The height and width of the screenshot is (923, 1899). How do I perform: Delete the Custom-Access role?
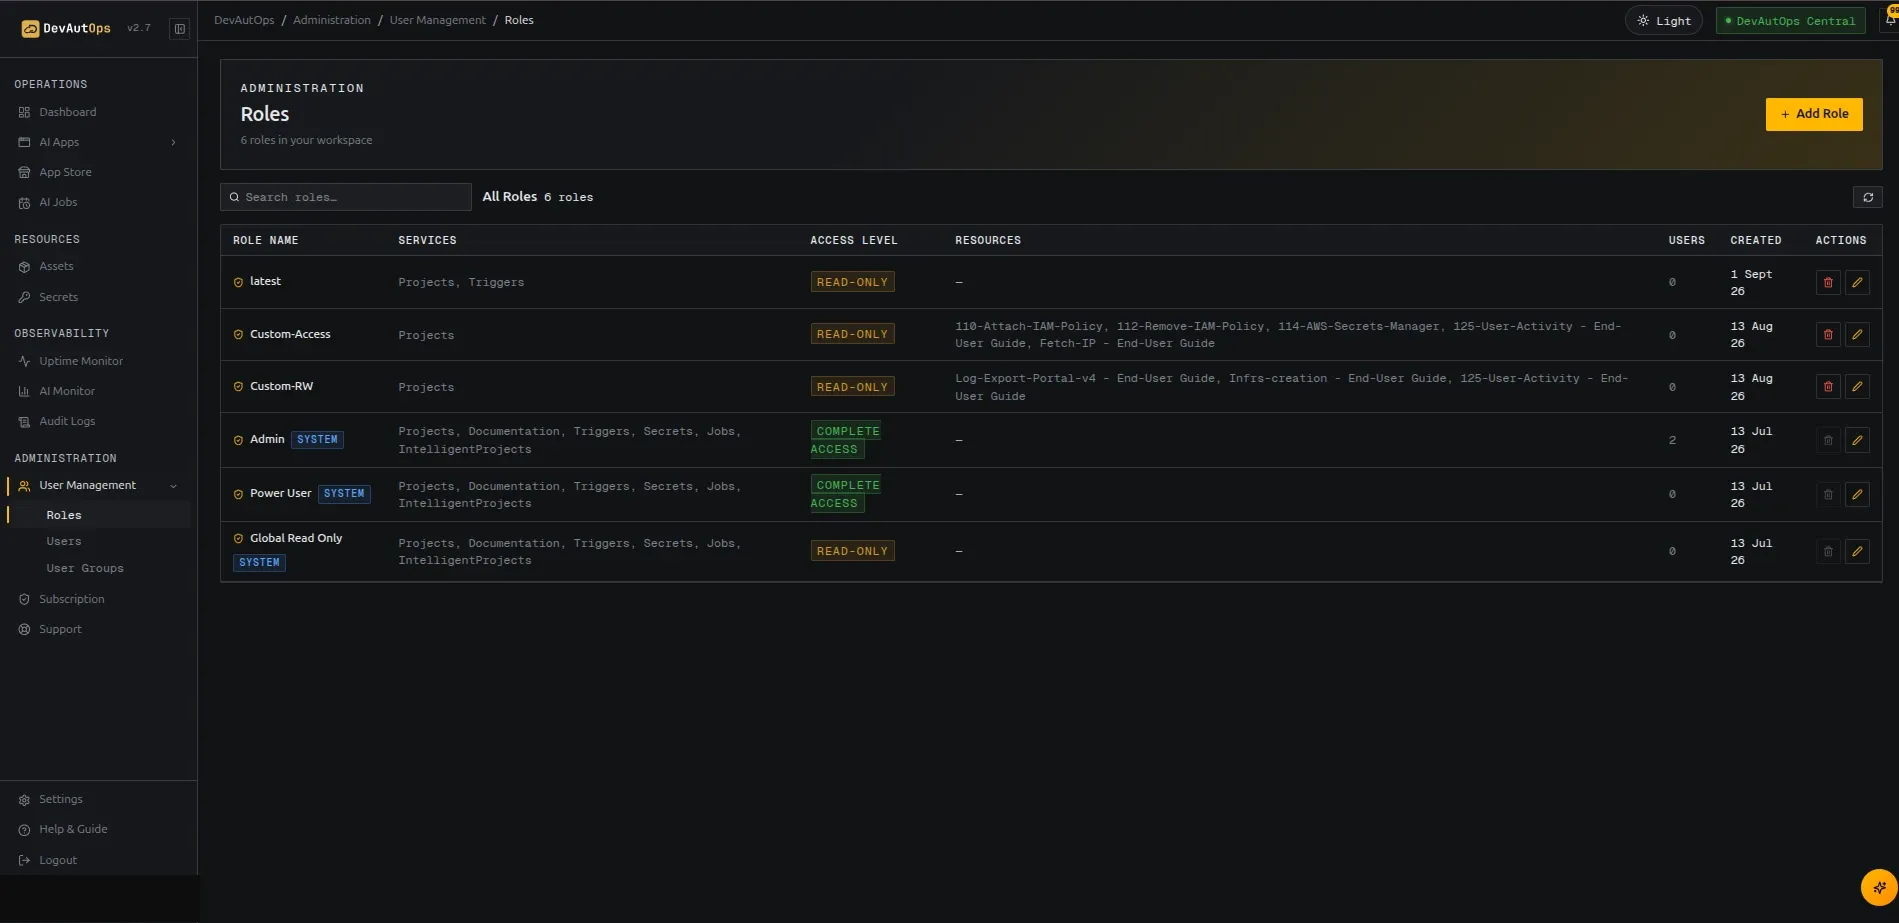click(x=1828, y=334)
